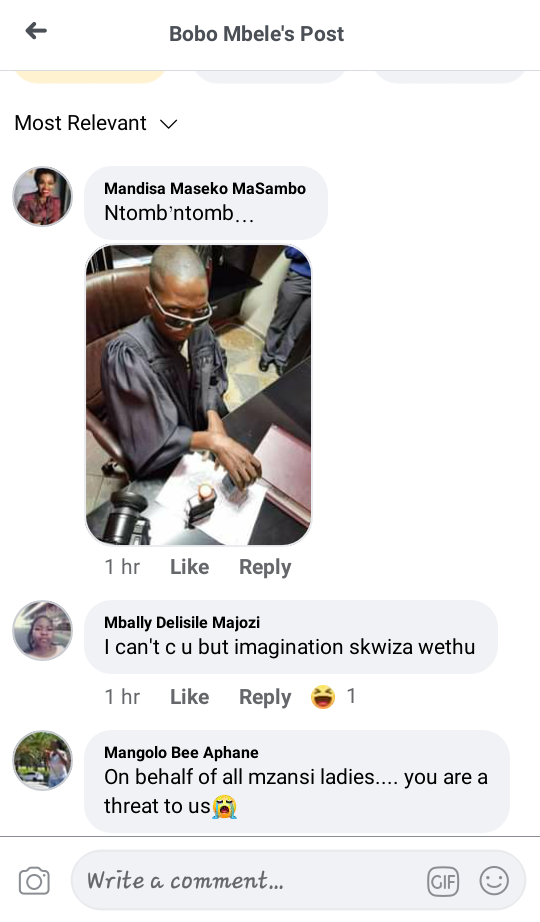Like Mandisa's photo comment
The image size is (540, 922).
pyautogui.click(x=189, y=567)
